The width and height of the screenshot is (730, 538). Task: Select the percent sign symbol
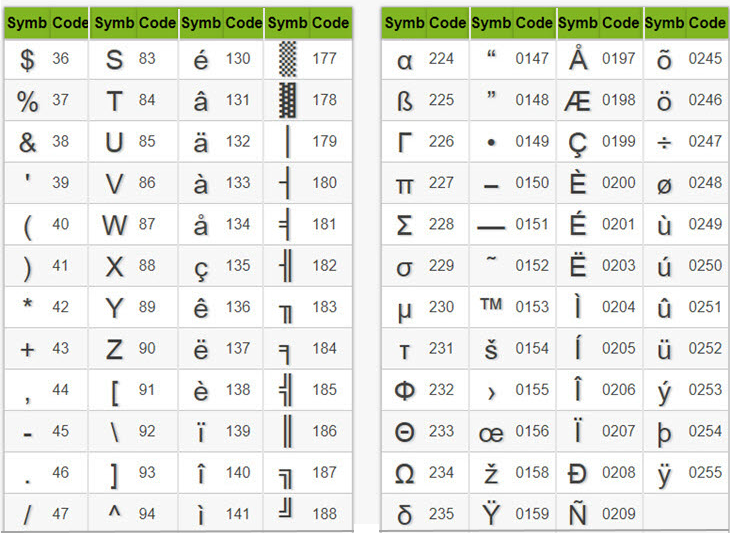point(27,101)
